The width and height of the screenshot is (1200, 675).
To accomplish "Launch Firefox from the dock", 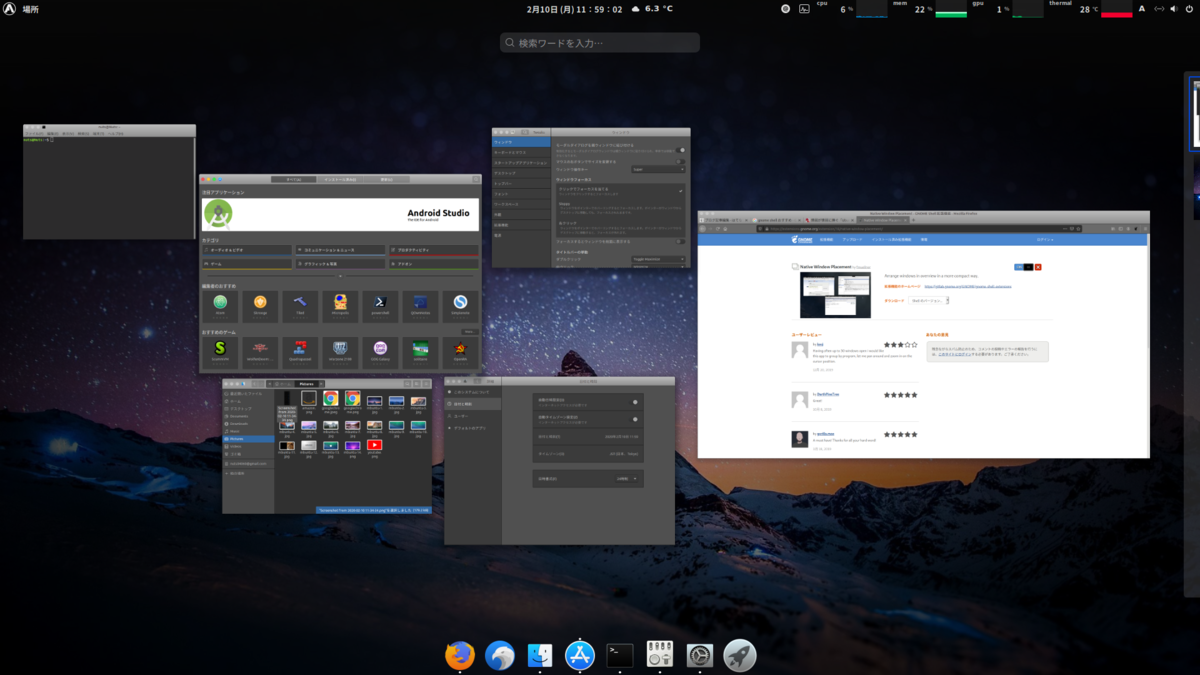I will tap(460, 655).
